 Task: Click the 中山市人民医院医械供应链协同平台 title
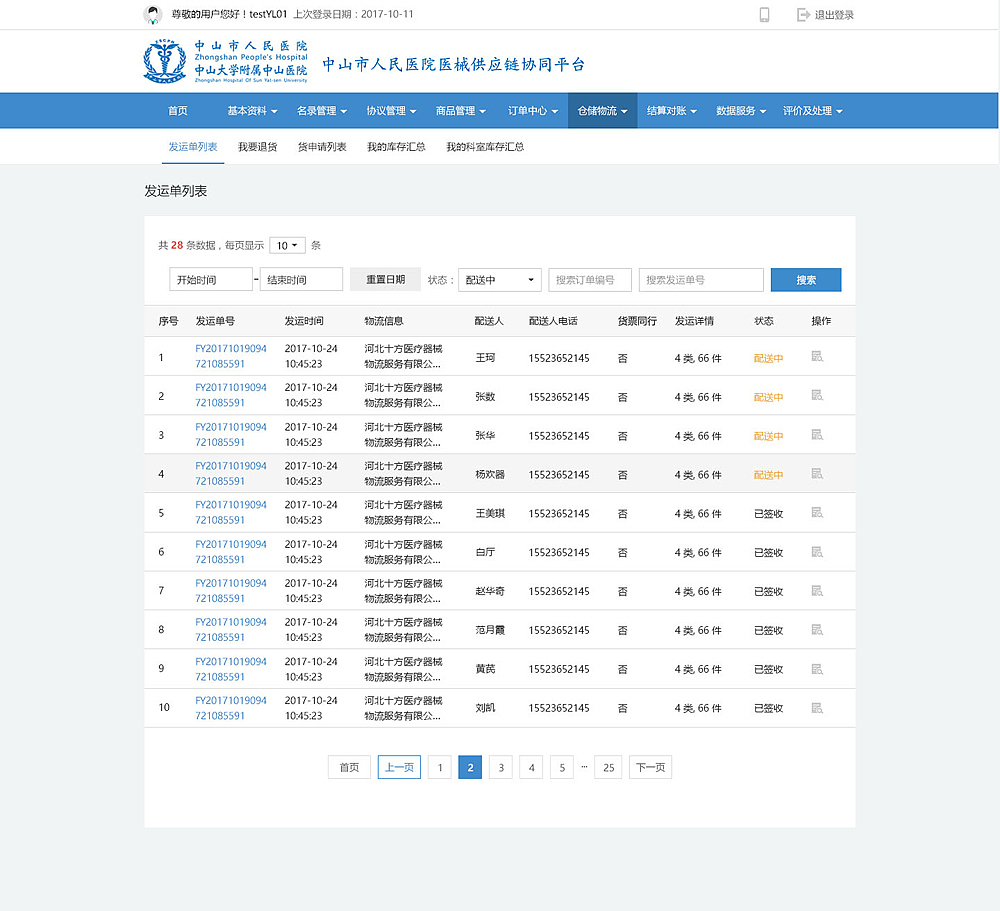[453, 64]
